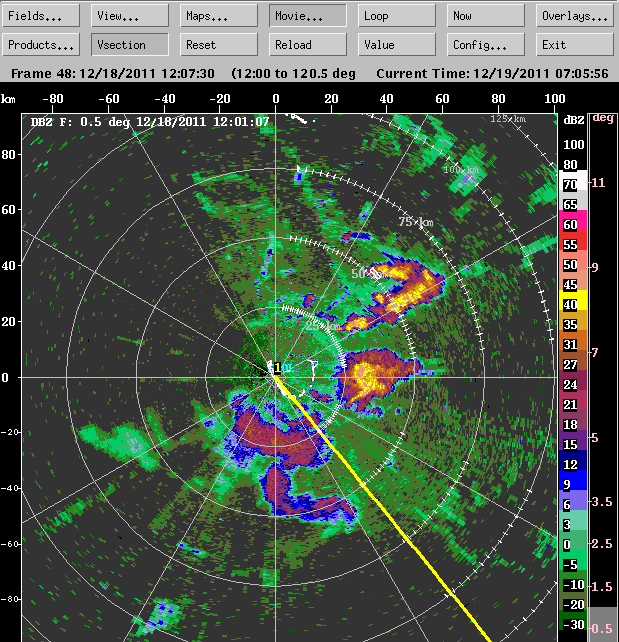
Task: Select the 15 dBZ purple color swatch
Action: pos(573,441)
